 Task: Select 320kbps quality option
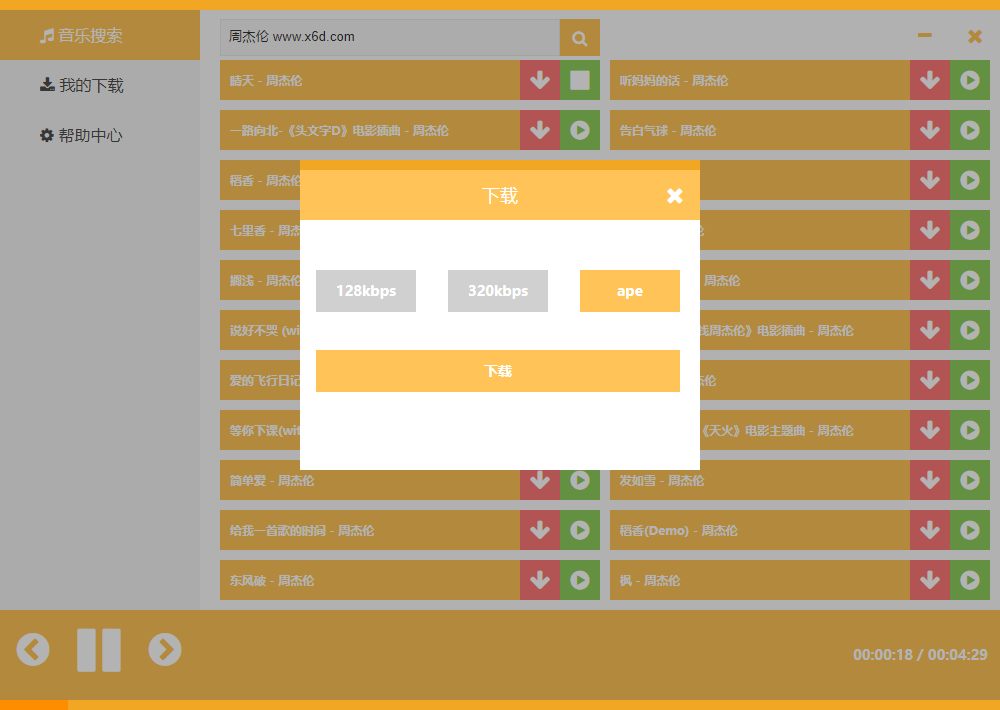(498, 291)
